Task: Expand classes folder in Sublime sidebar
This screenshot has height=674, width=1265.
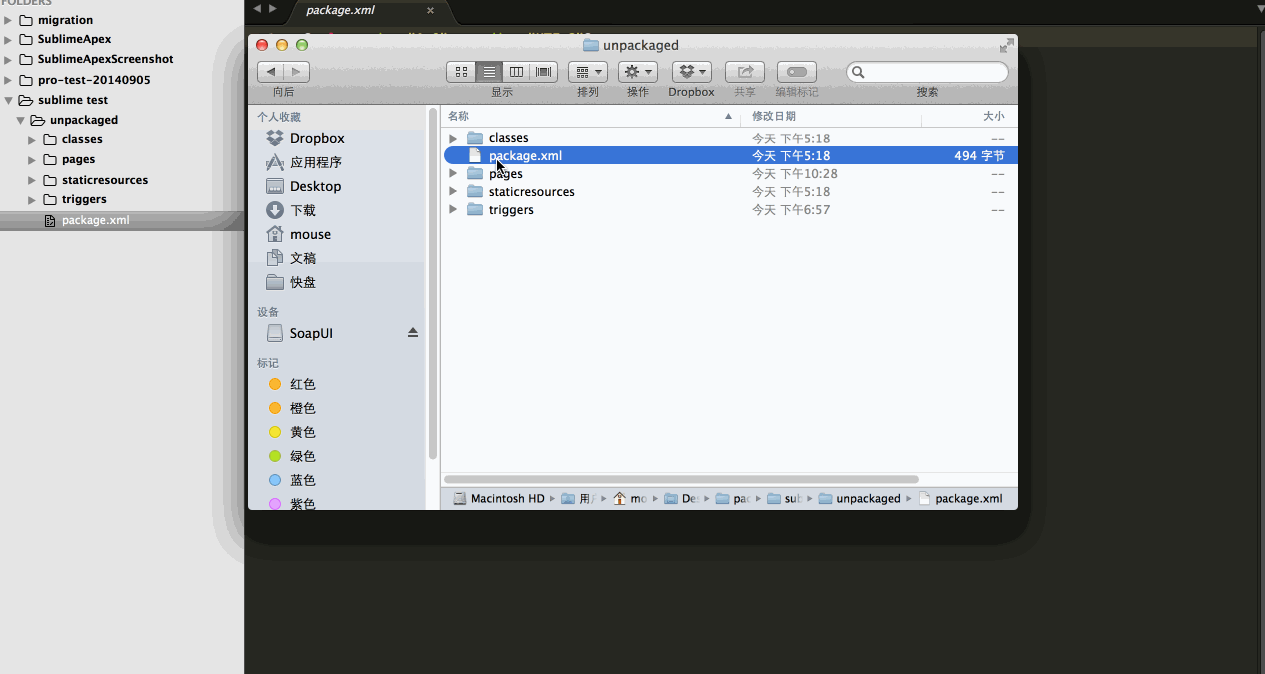Action: point(32,140)
